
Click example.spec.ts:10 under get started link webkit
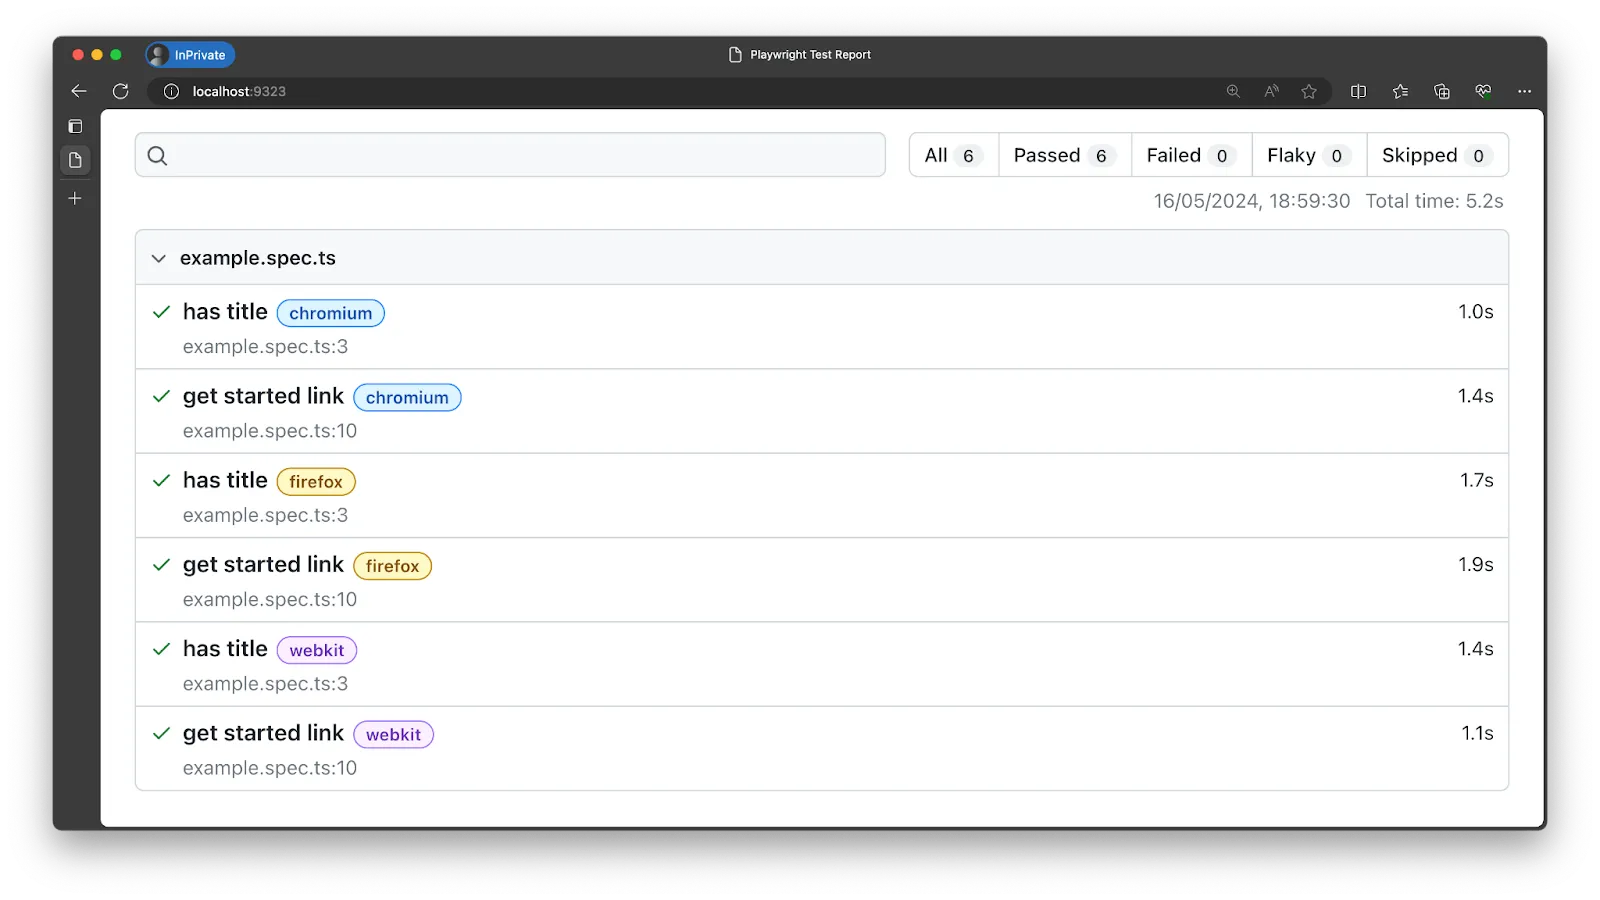pyautogui.click(x=270, y=768)
